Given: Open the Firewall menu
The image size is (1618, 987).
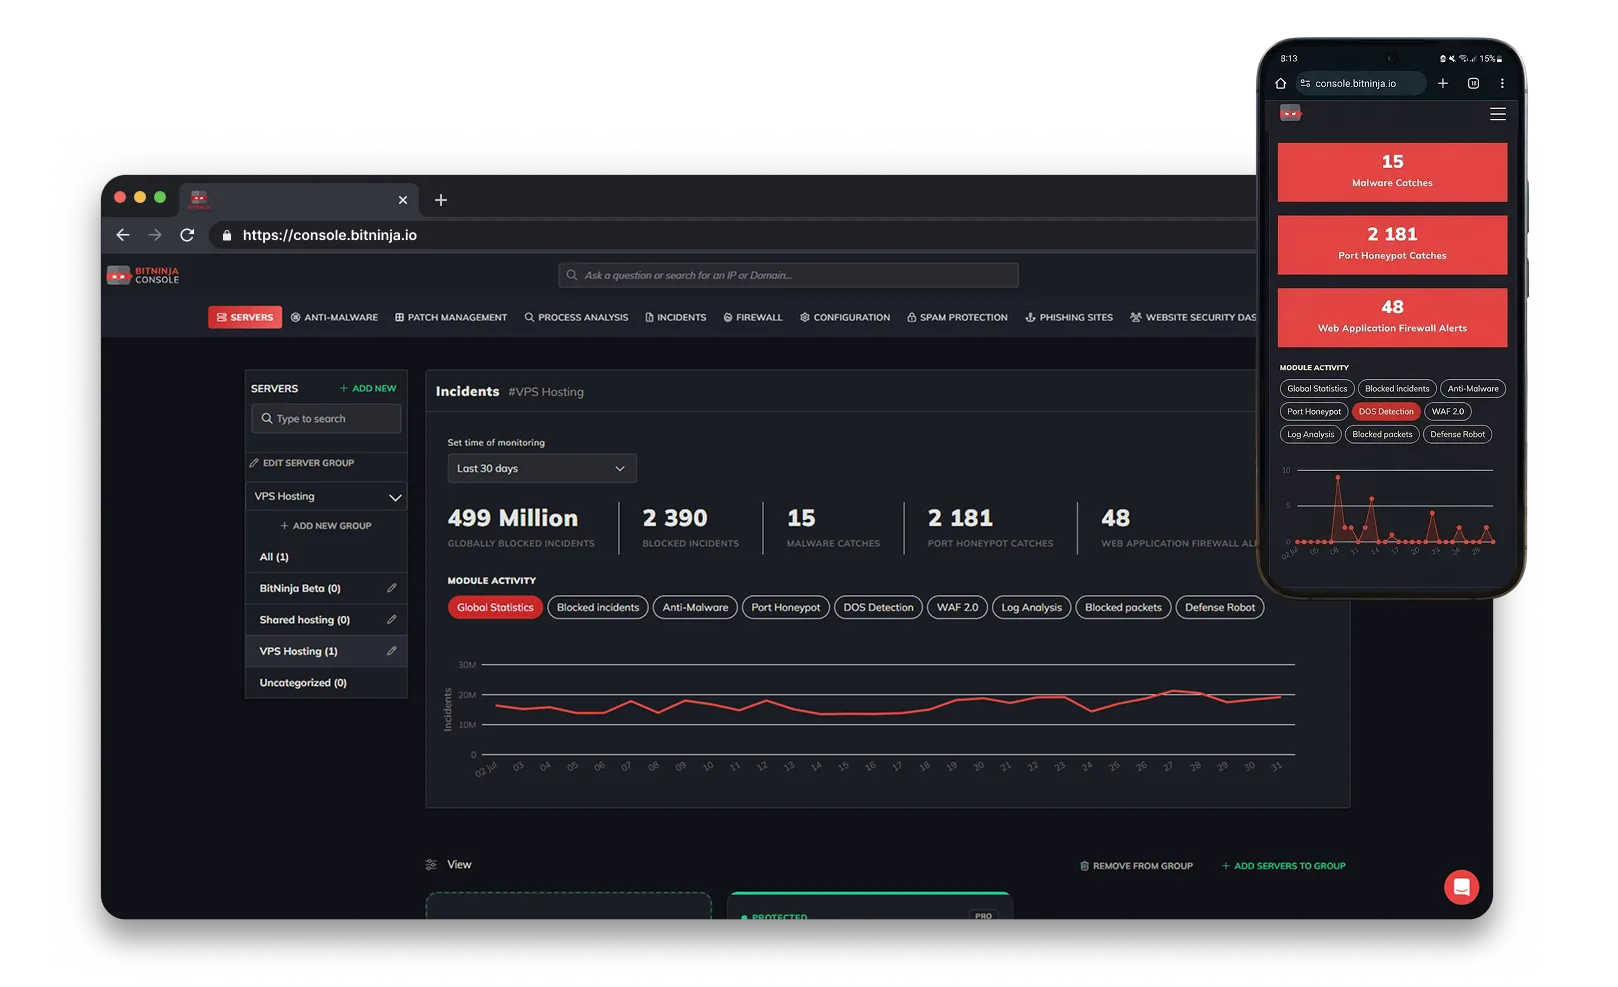Looking at the screenshot, I should 753,317.
